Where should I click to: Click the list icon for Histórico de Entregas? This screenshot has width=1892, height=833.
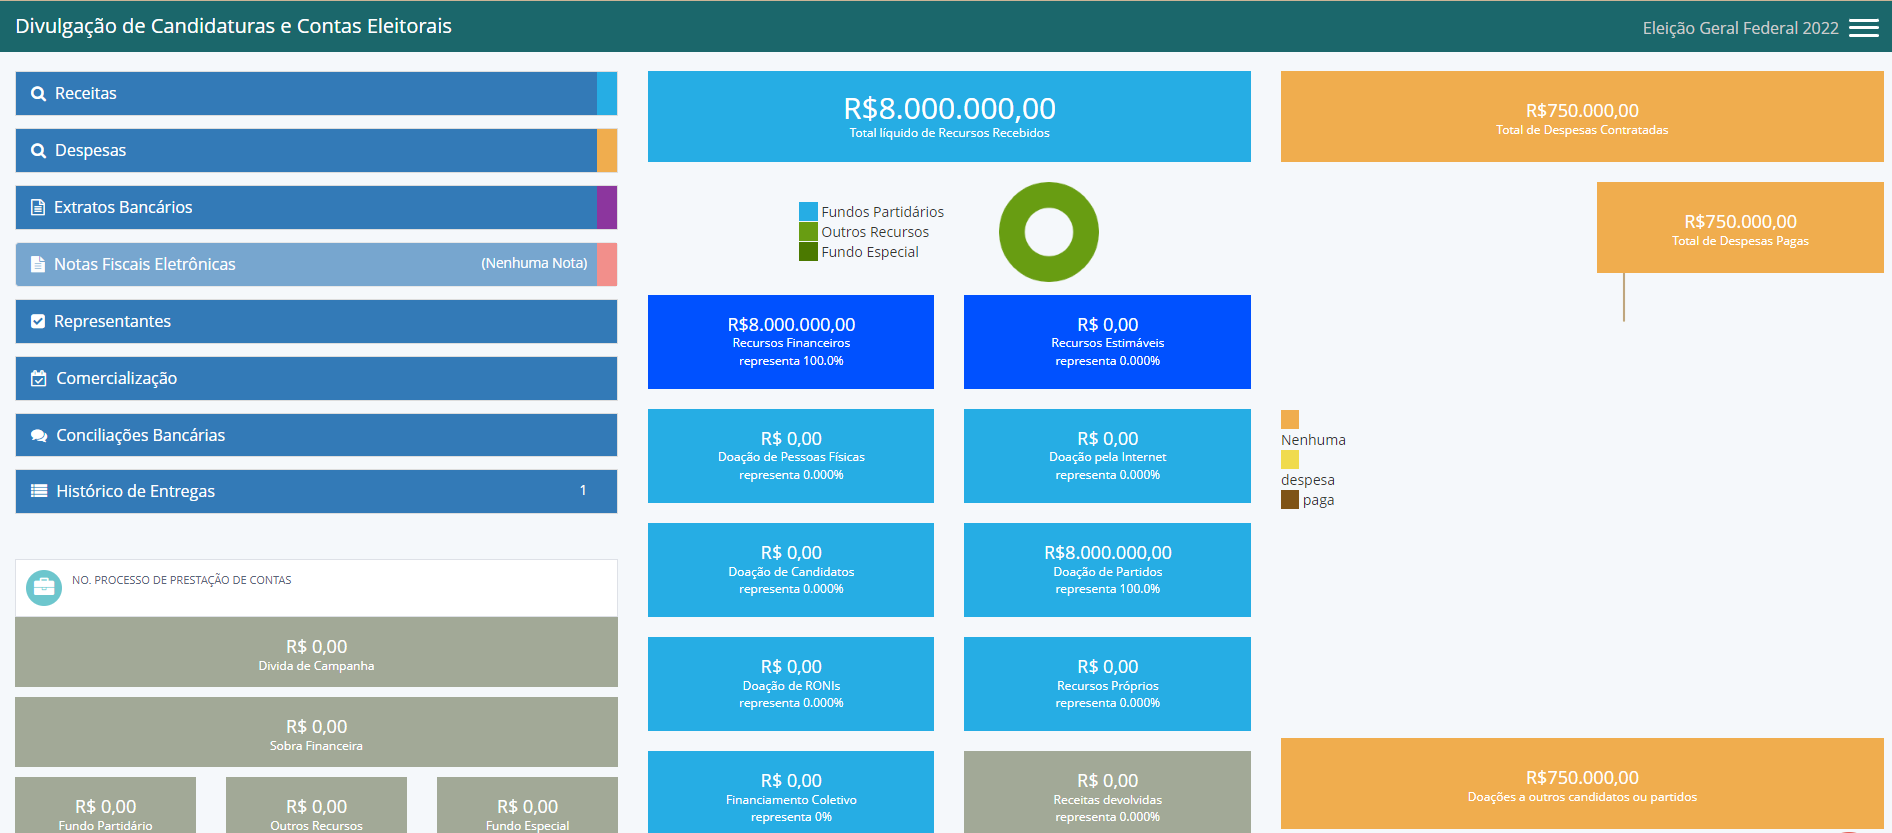pyautogui.click(x=39, y=491)
